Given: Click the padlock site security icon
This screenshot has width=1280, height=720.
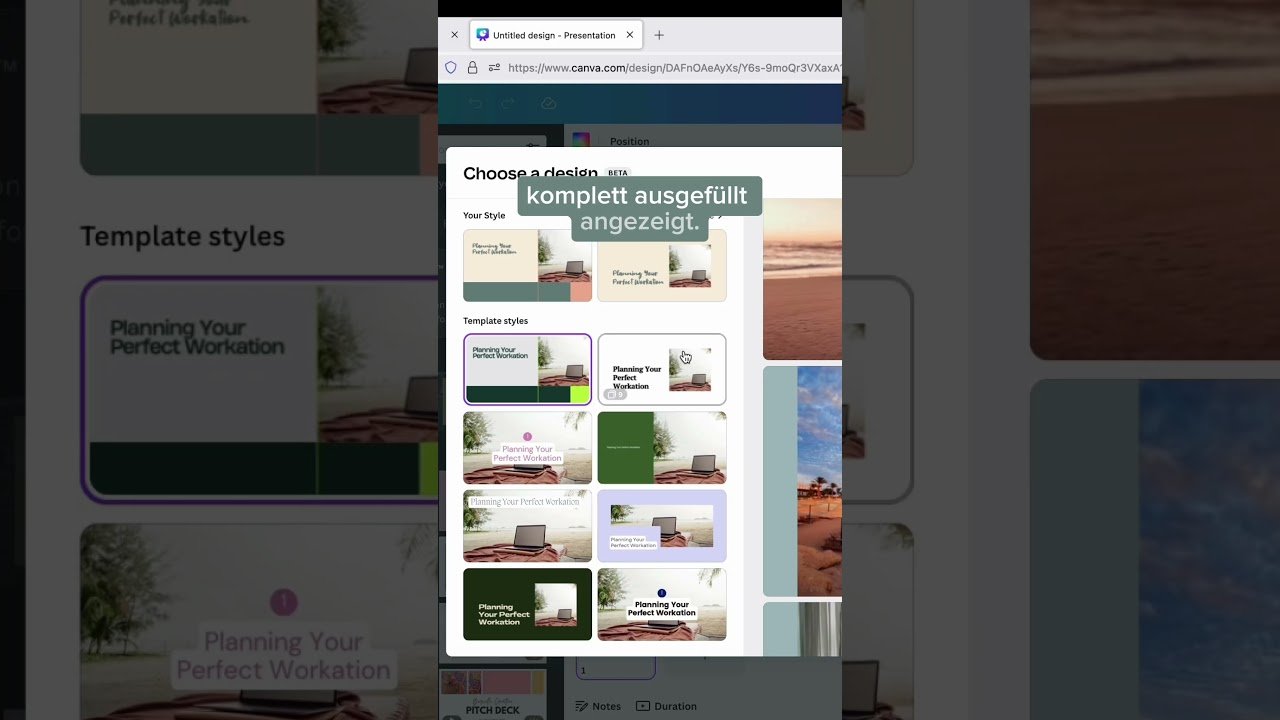Looking at the screenshot, I should click(472, 68).
